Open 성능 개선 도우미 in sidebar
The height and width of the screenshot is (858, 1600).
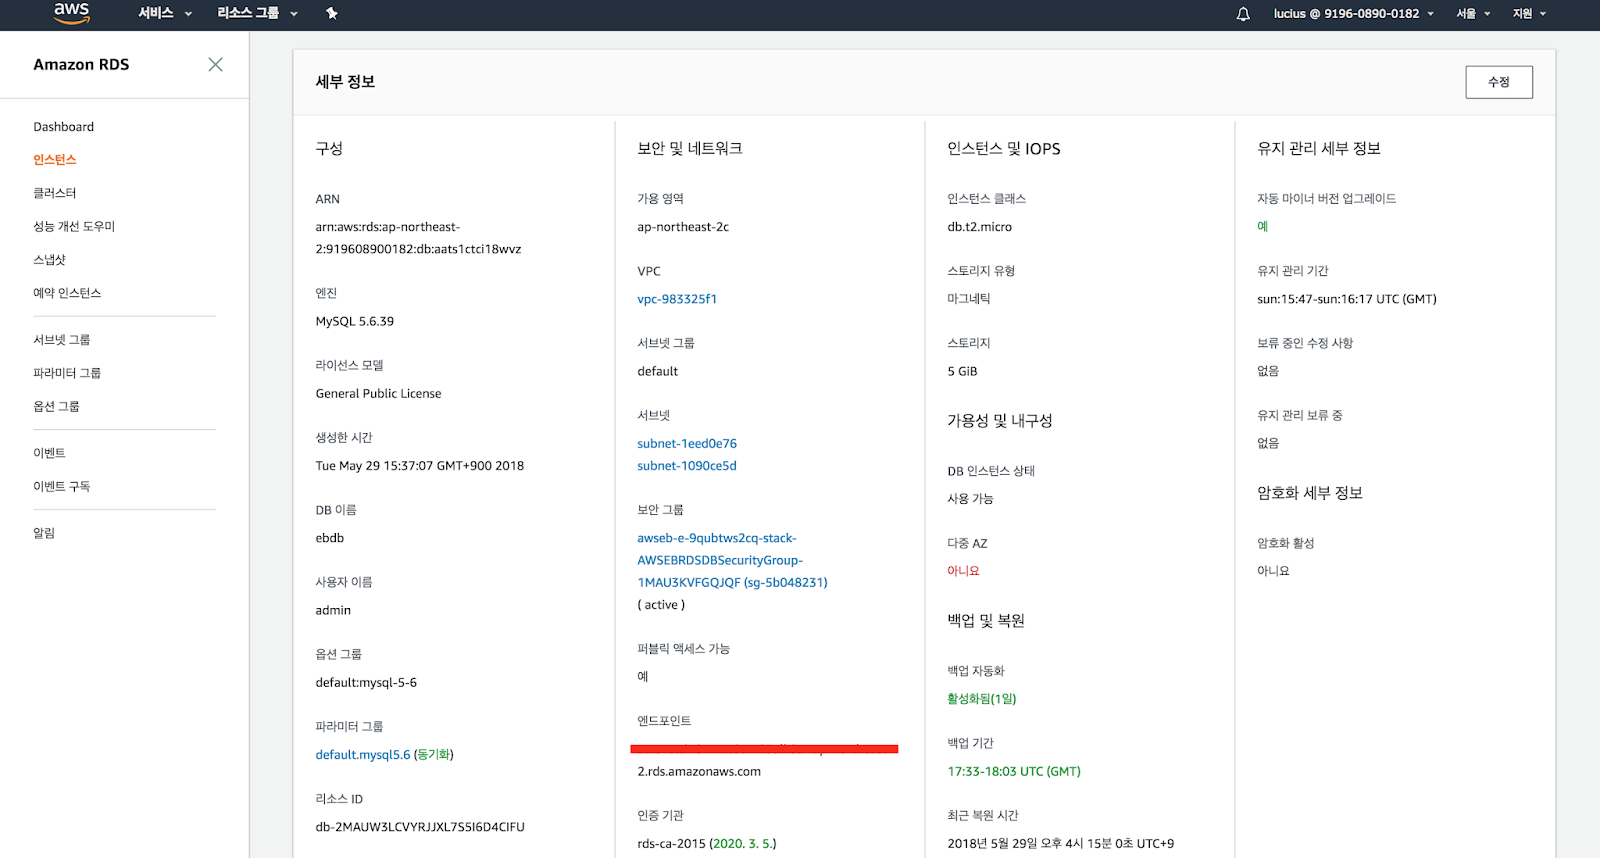pos(74,226)
